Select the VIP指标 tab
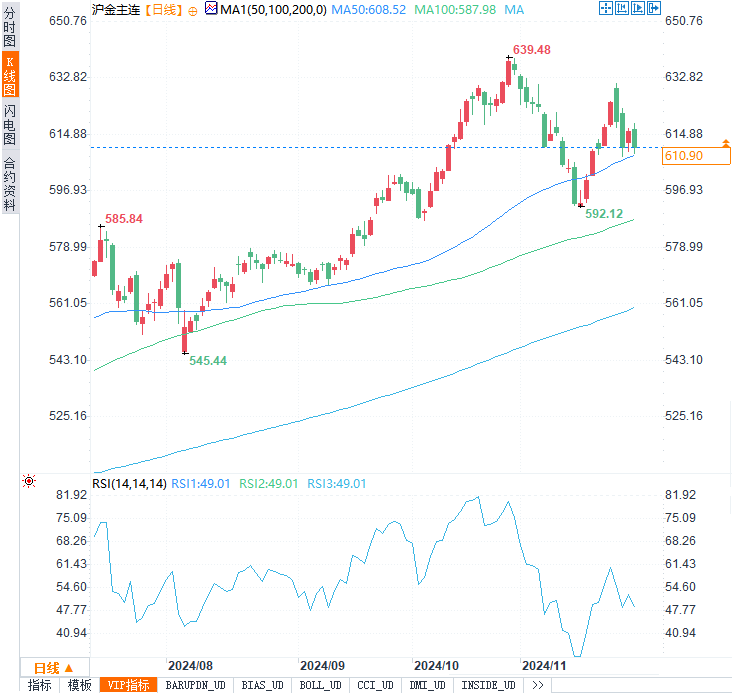The image size is (732, 693). click(128, 685)
